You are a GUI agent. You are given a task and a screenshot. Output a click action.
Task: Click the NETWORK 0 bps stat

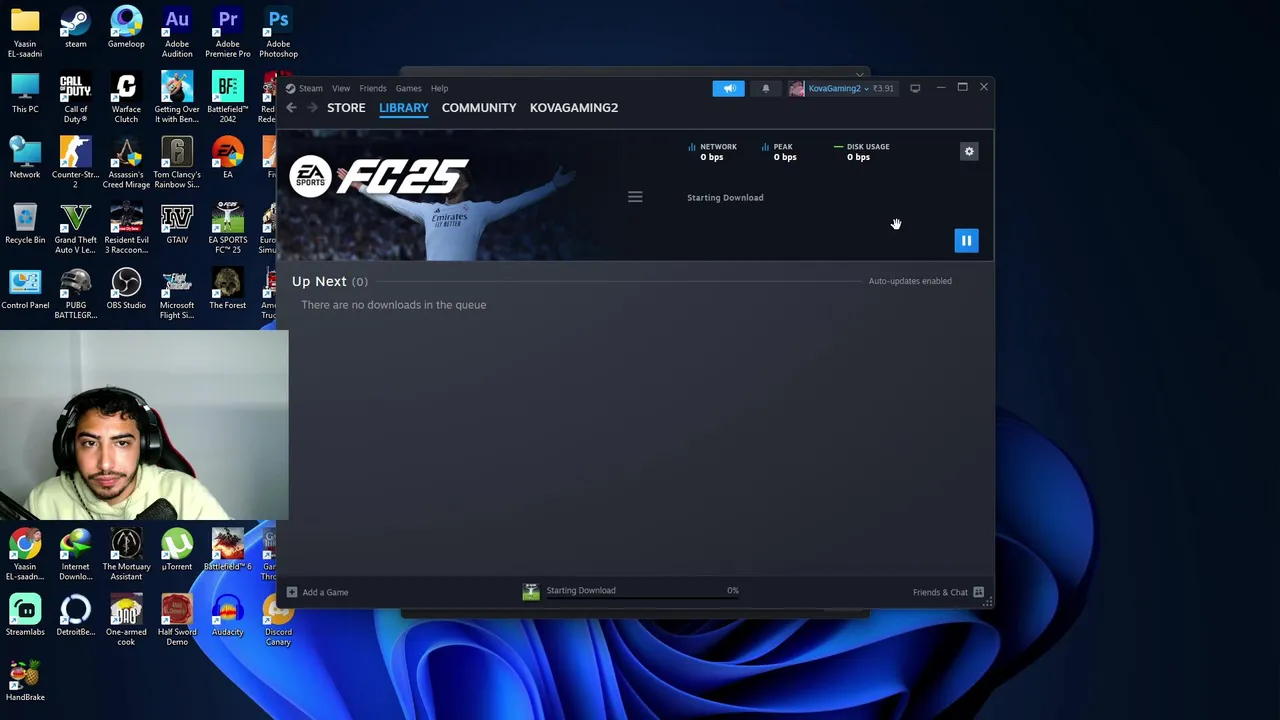click(712, 152)
